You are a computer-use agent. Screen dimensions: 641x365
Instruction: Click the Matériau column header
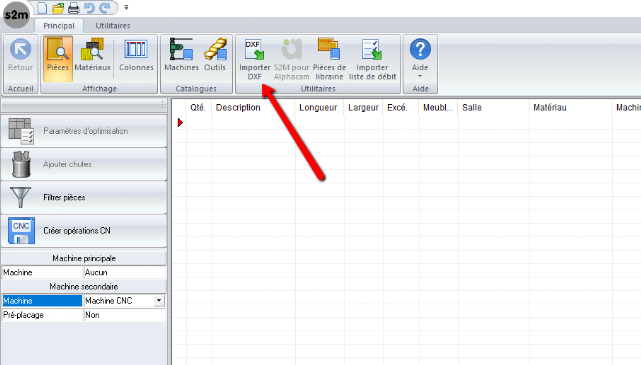pyautogui.click(x=570, y=107)
